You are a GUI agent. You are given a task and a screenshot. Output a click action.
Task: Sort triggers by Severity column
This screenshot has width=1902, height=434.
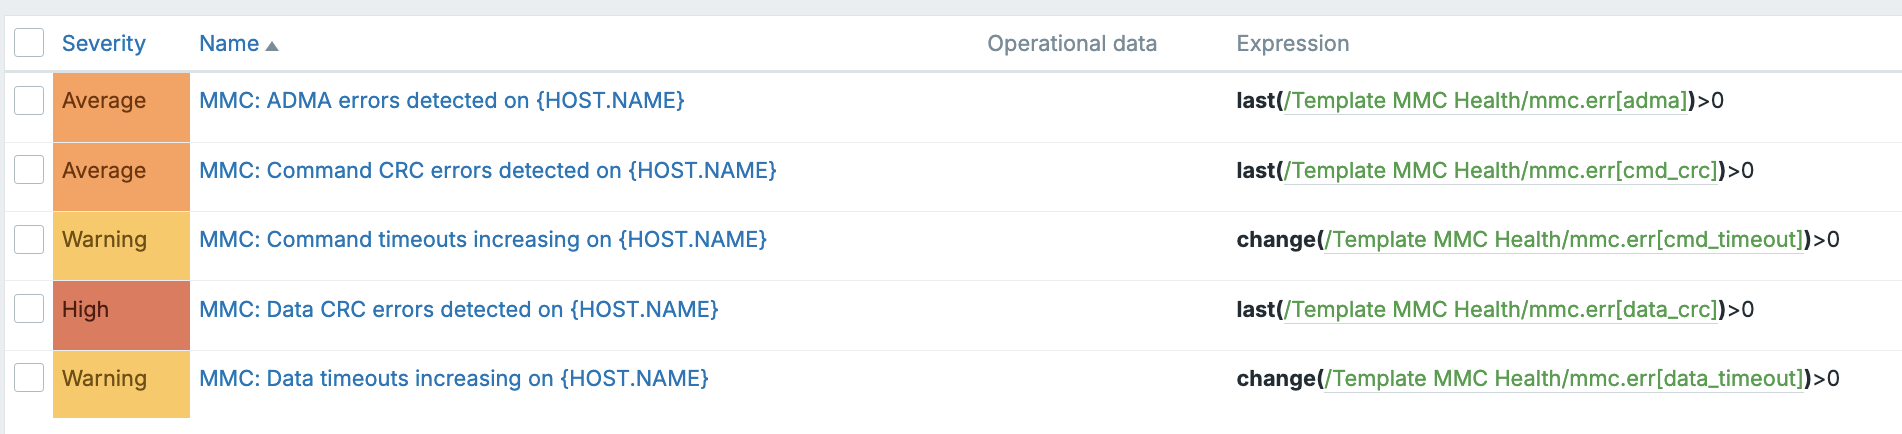(x=103, y=43)
